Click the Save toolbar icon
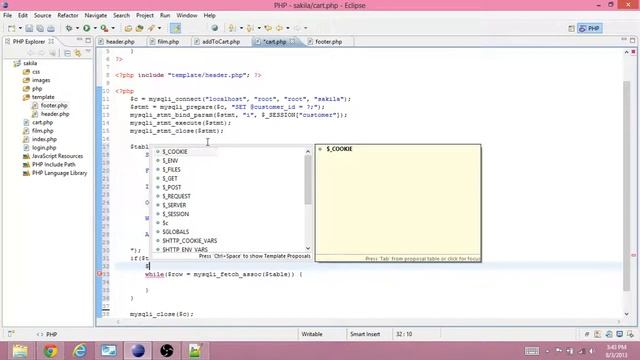Image resolution: width=640 pixels, height=360 pixels. 29,28
